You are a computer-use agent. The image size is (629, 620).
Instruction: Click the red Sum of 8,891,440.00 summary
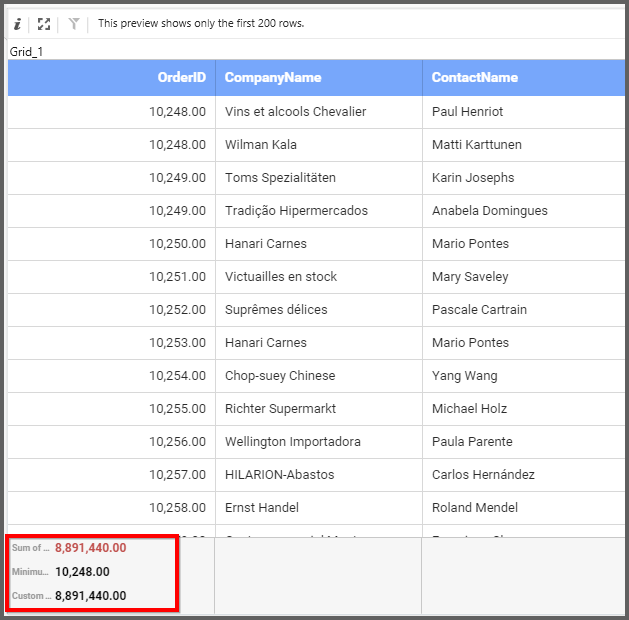90,548
